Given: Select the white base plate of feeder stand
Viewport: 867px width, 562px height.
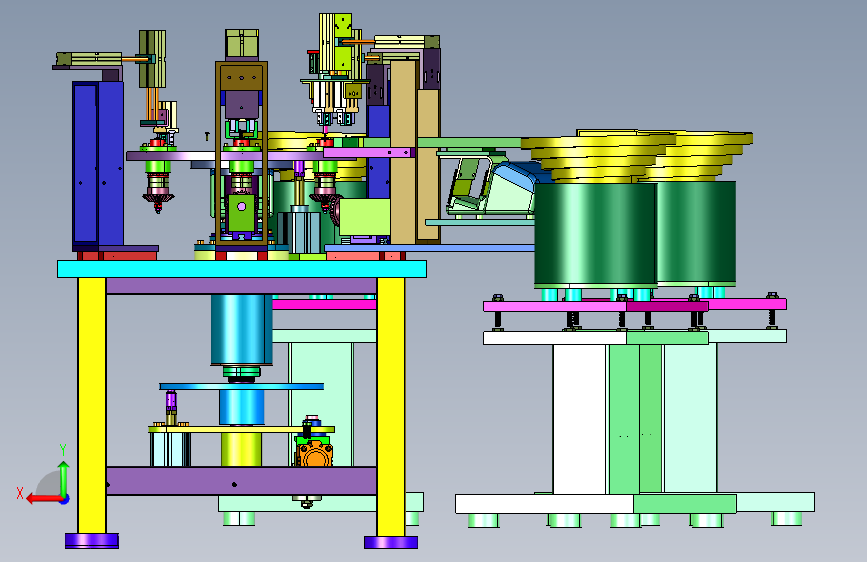Looking at the screenshot, I should click(544, 504).
